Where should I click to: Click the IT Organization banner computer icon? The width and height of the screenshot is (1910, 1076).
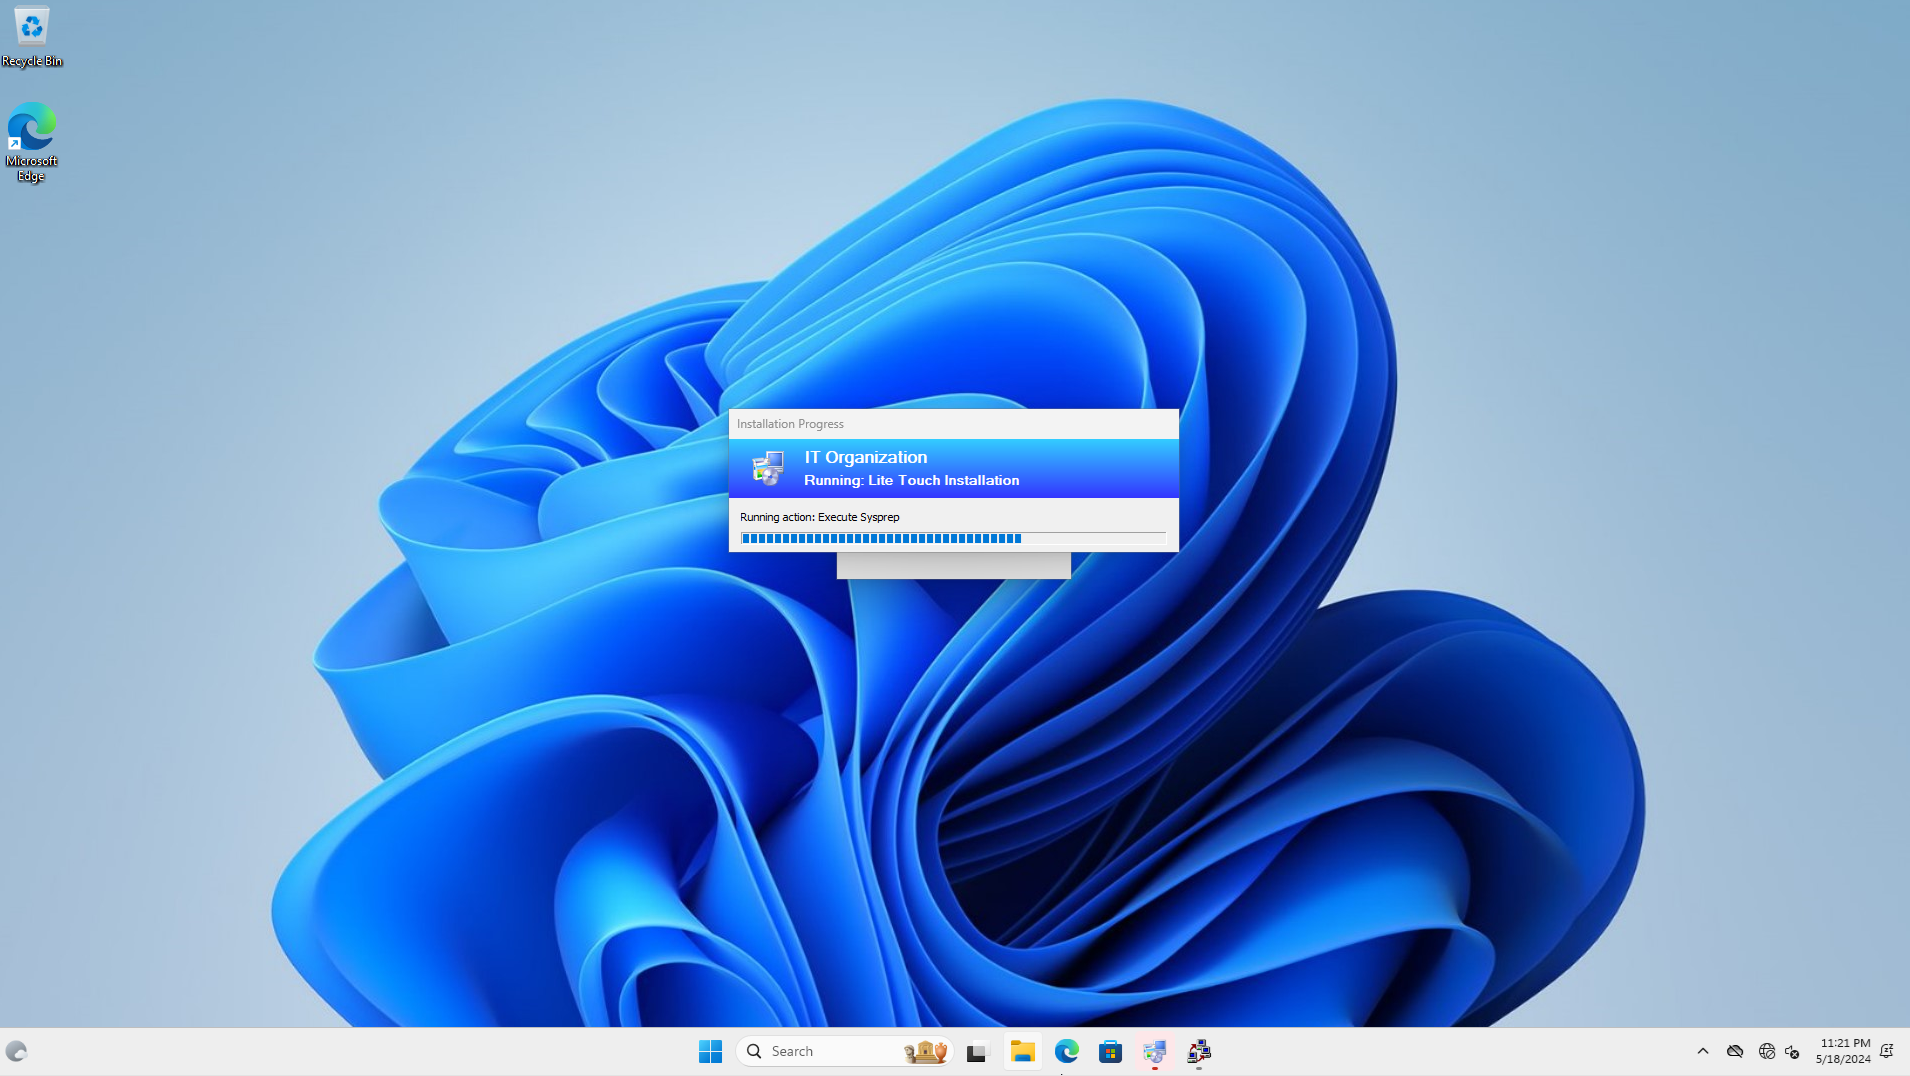[767, 468]
